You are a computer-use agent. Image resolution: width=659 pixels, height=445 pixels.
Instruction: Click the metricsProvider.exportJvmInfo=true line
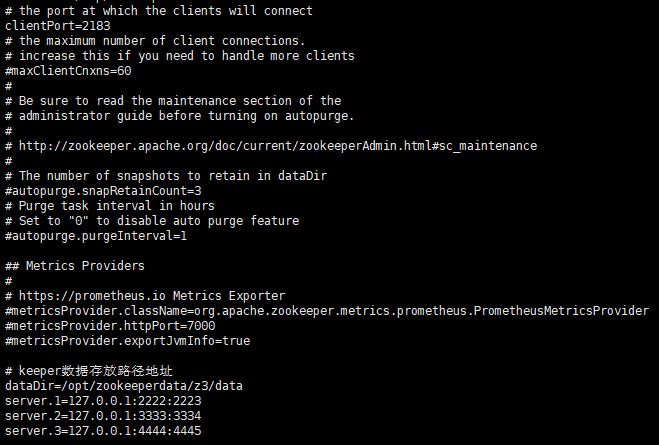pos(127,341)
